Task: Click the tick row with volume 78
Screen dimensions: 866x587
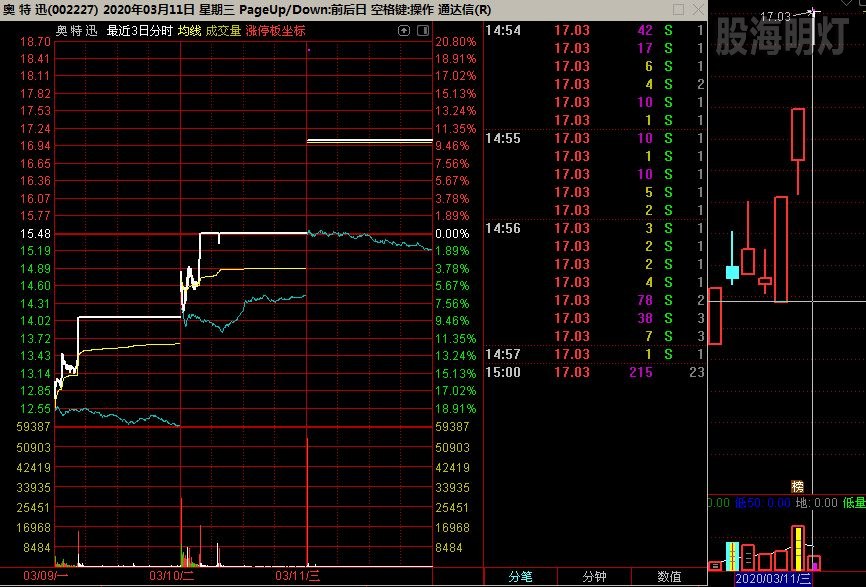Action: 595,300
